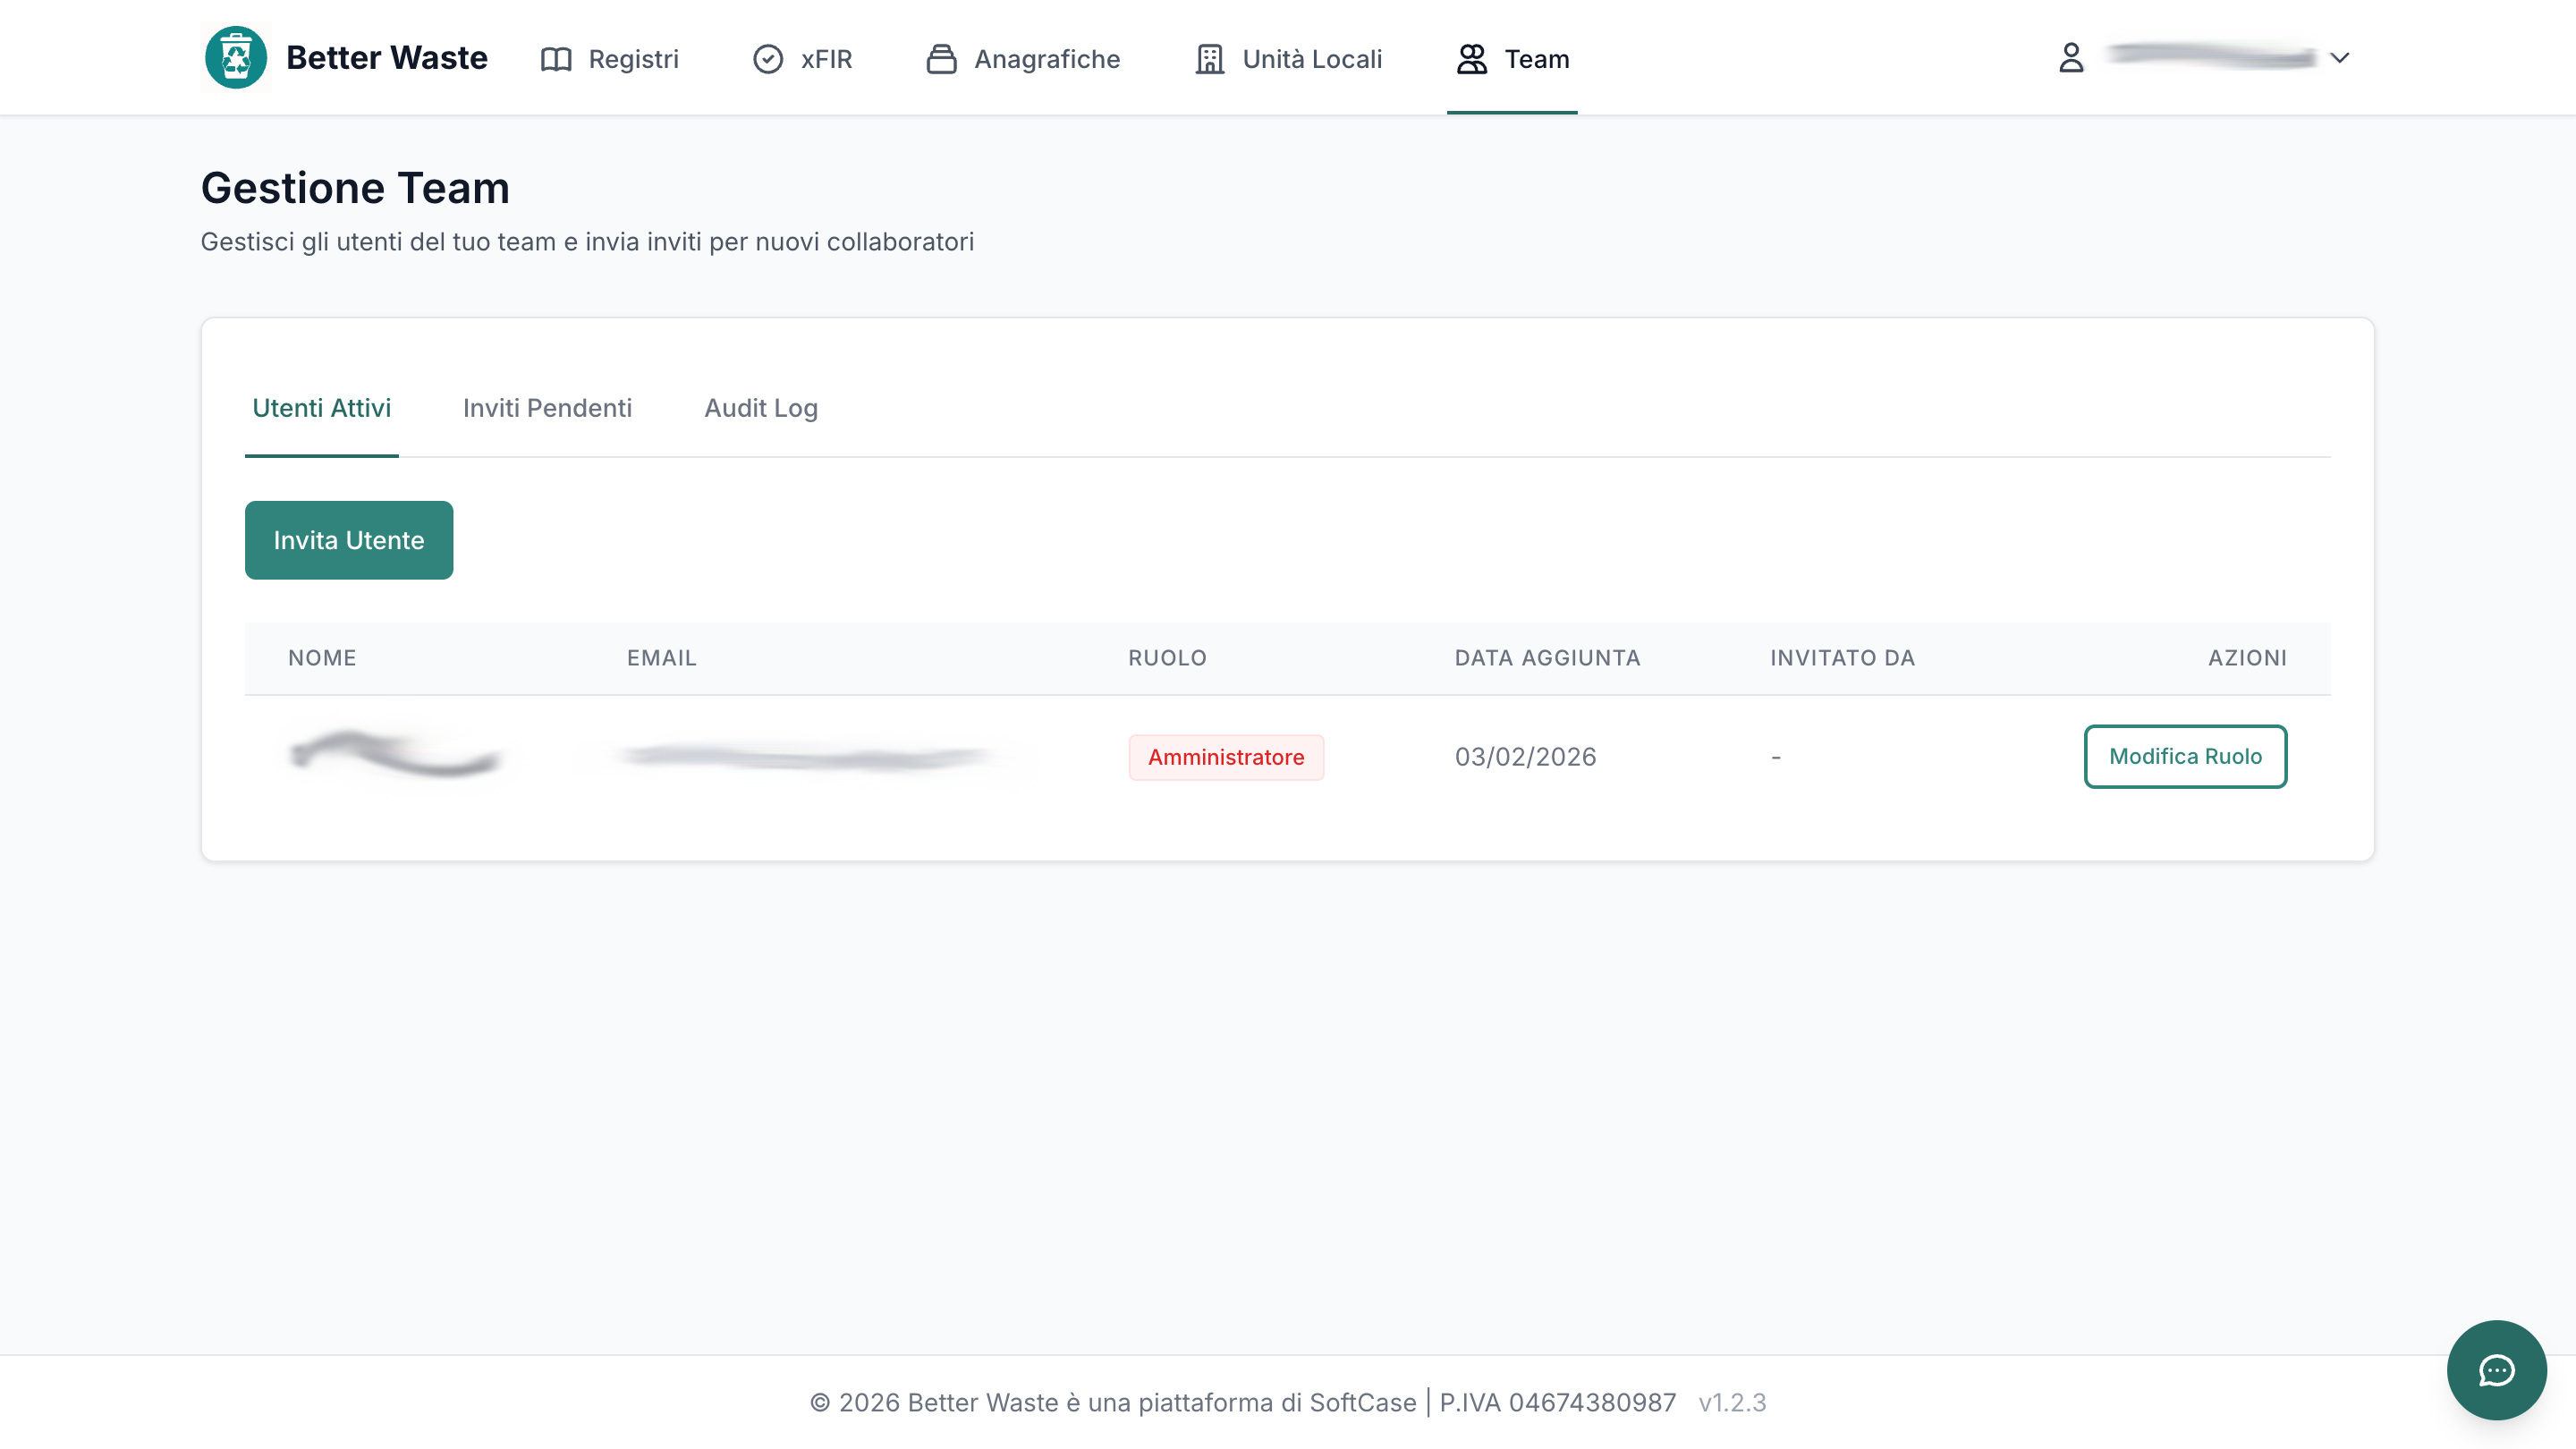Click the Modifica Ruolo button

click(2185, 756)
